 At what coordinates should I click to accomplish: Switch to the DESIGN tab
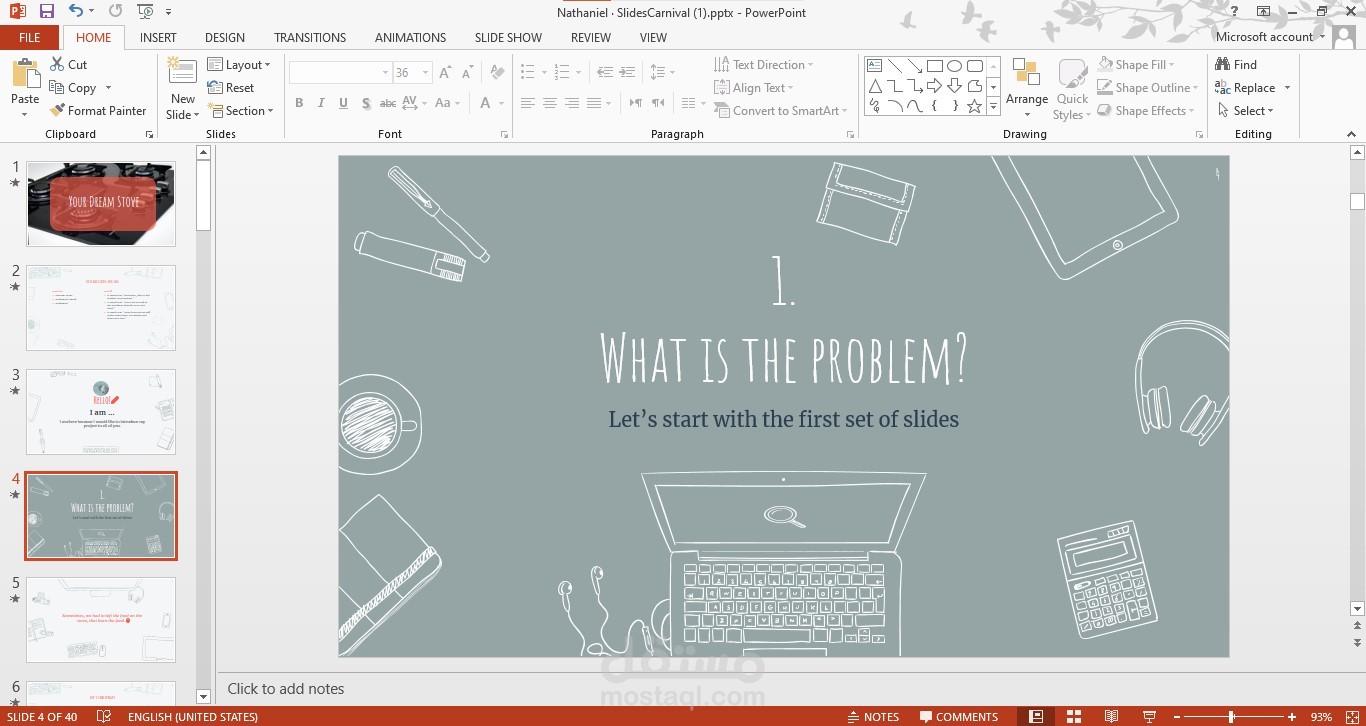[225, 38]
